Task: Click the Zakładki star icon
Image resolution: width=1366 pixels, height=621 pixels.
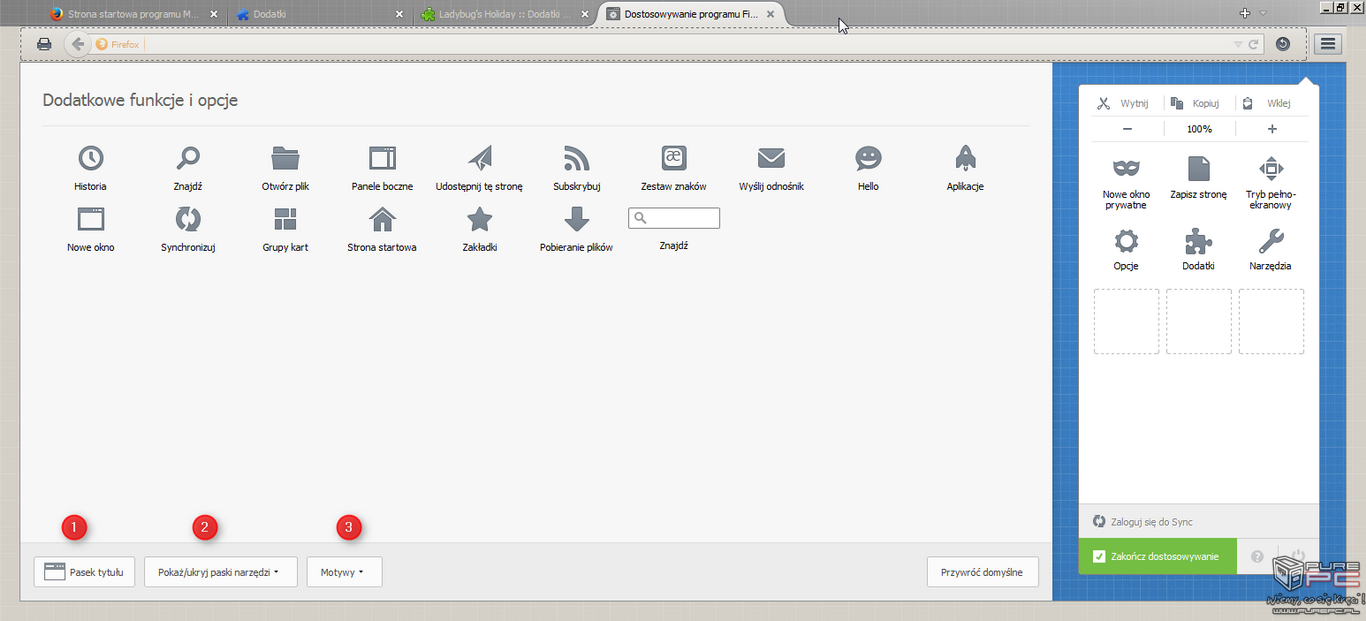Action: 480,219
